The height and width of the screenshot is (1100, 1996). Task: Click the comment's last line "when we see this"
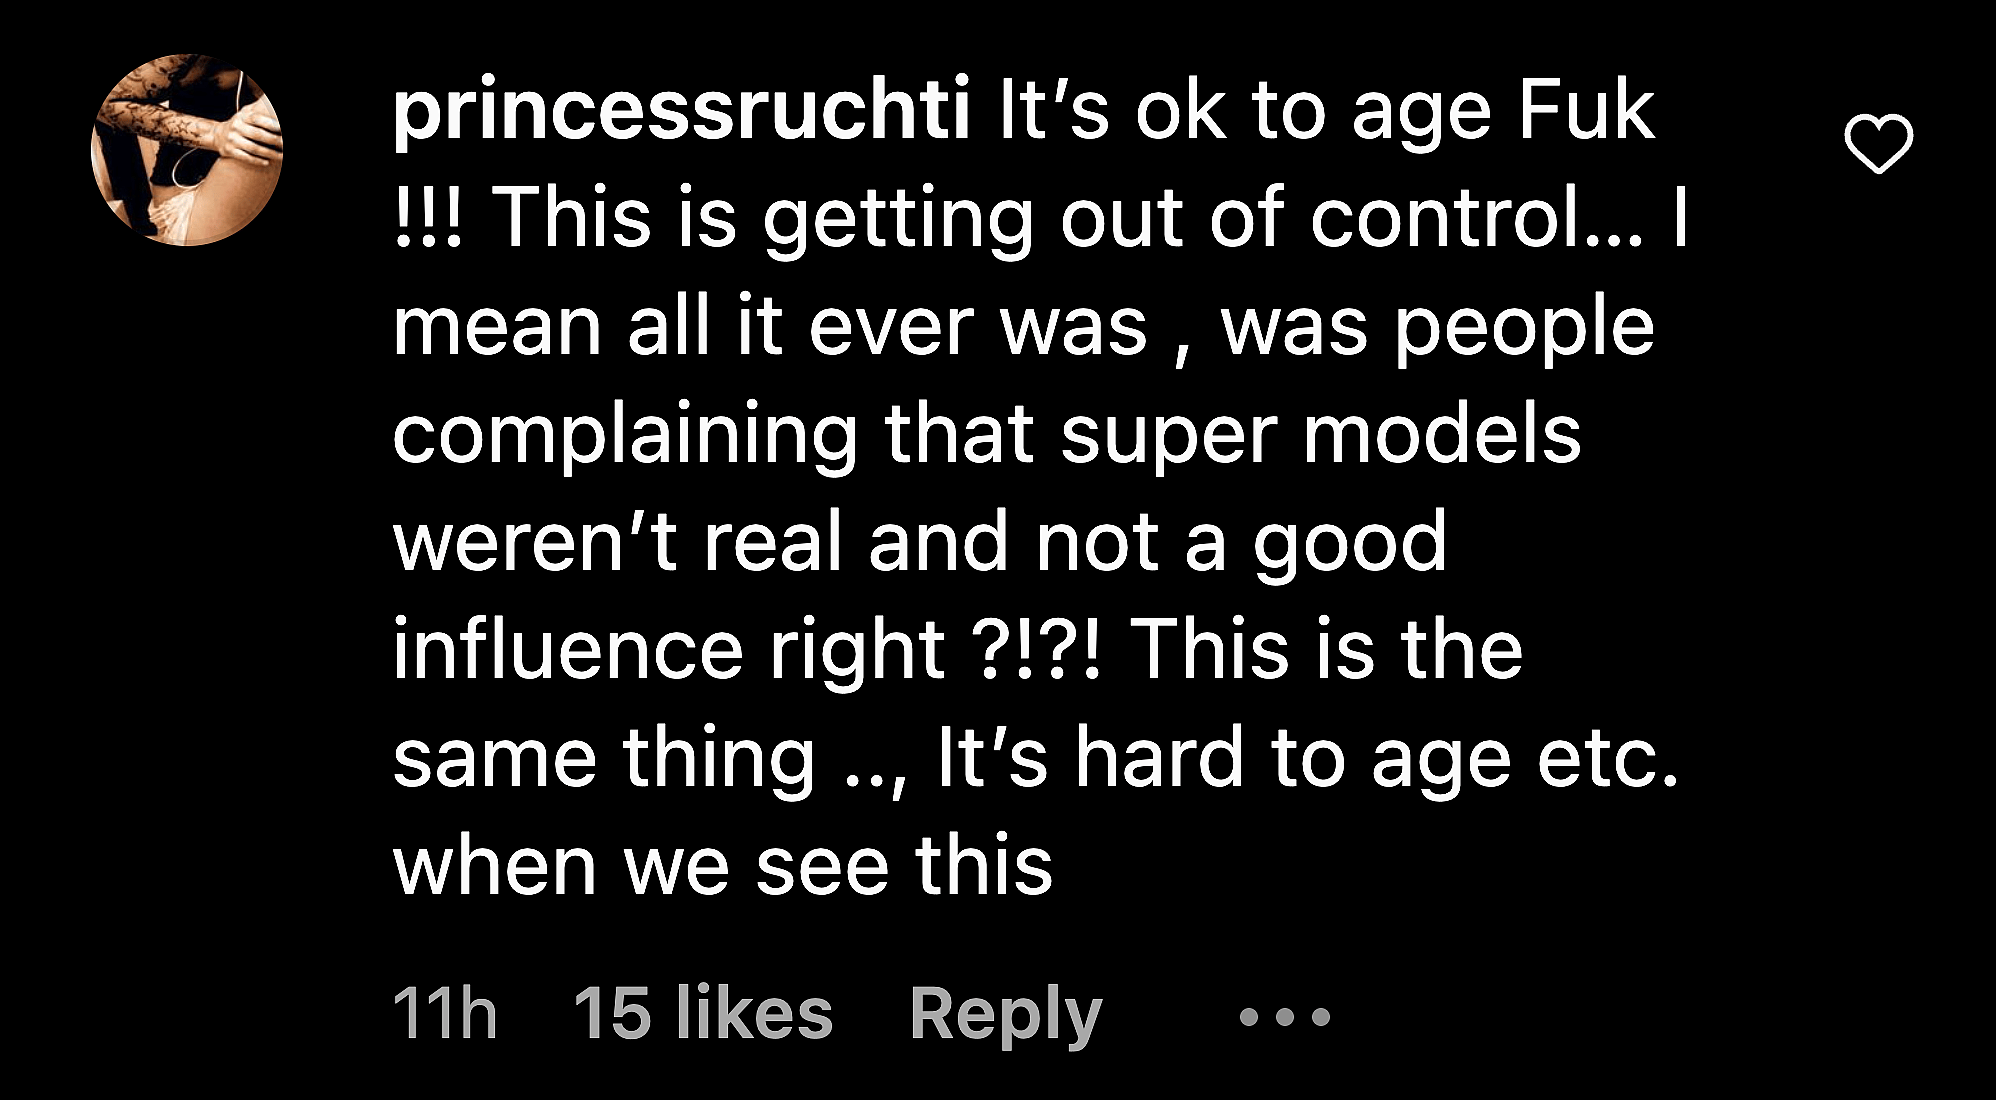tap(722, 866)
